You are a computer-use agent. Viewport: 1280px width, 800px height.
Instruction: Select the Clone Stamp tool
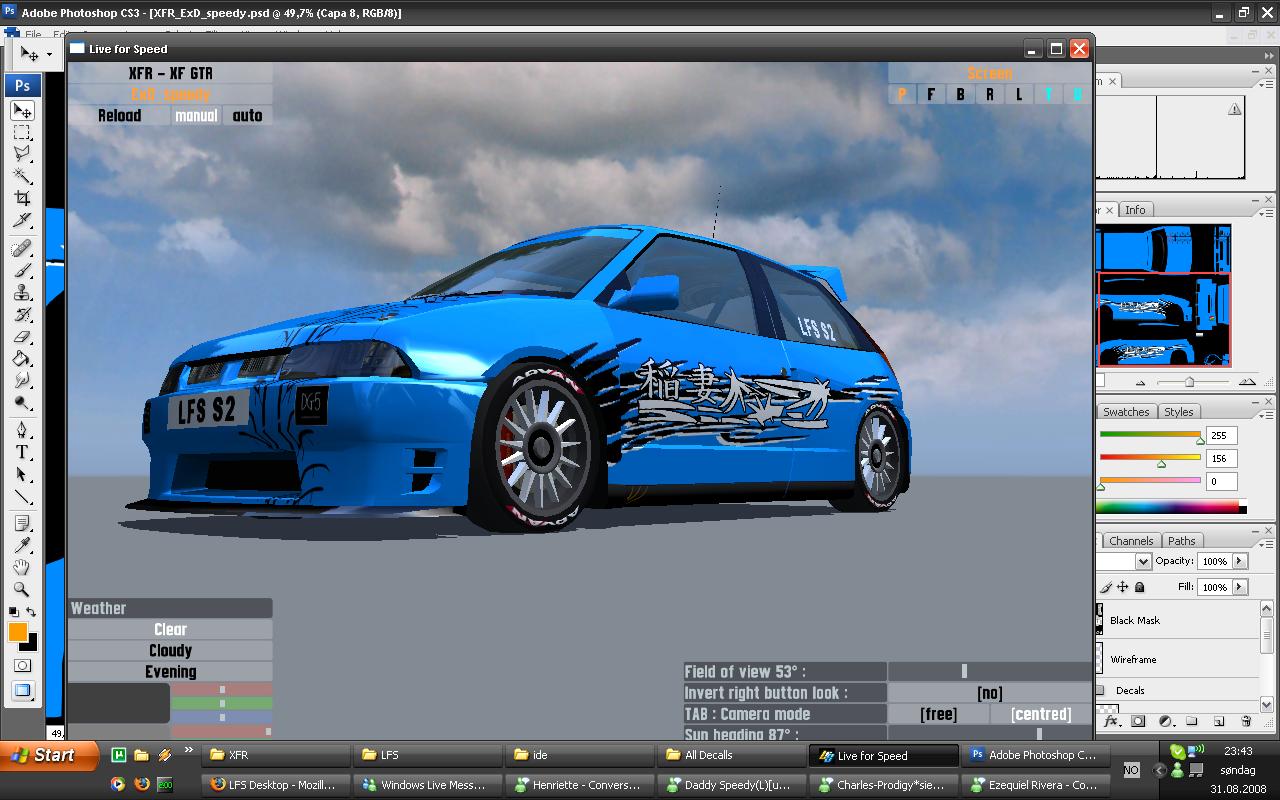[22, 292]
